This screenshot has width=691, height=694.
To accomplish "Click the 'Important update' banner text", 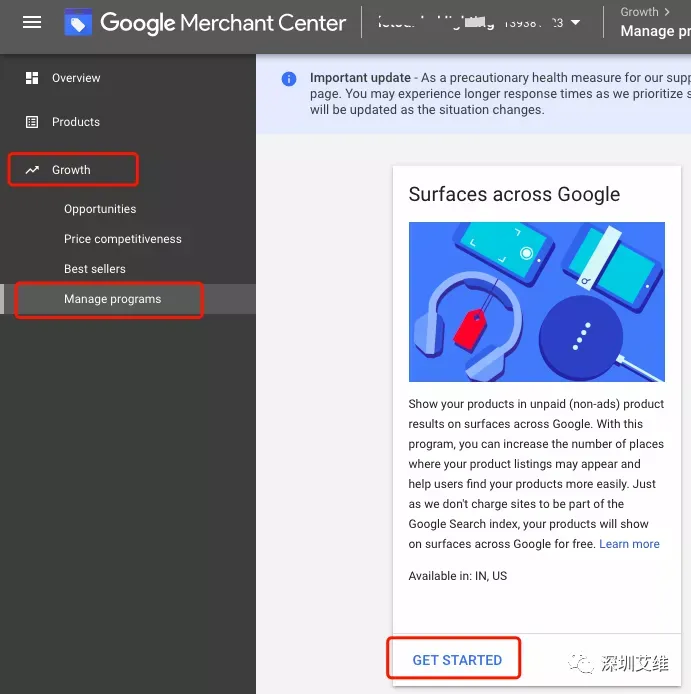I will click(360, 78).
